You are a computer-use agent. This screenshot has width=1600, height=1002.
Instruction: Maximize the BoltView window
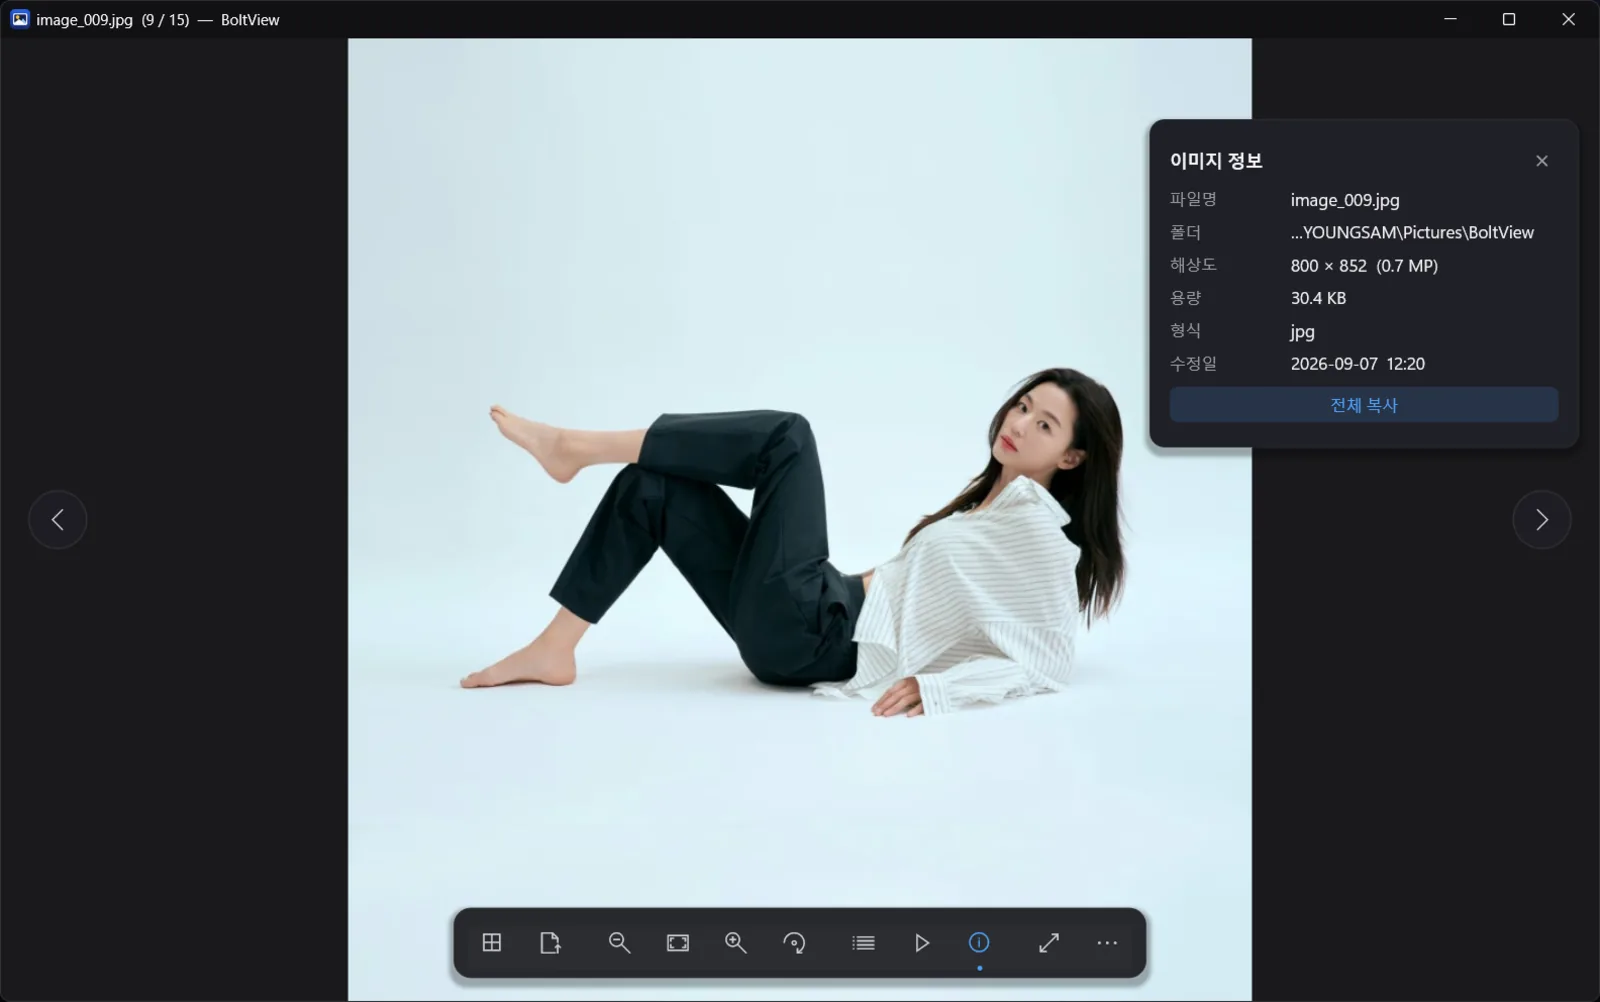[x=1509, y=19]
